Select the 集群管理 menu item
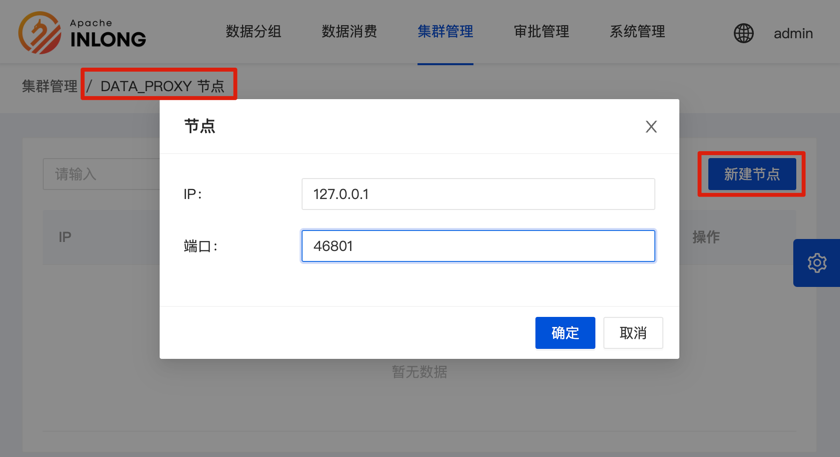The image size is (840, 457). (445, 32)
